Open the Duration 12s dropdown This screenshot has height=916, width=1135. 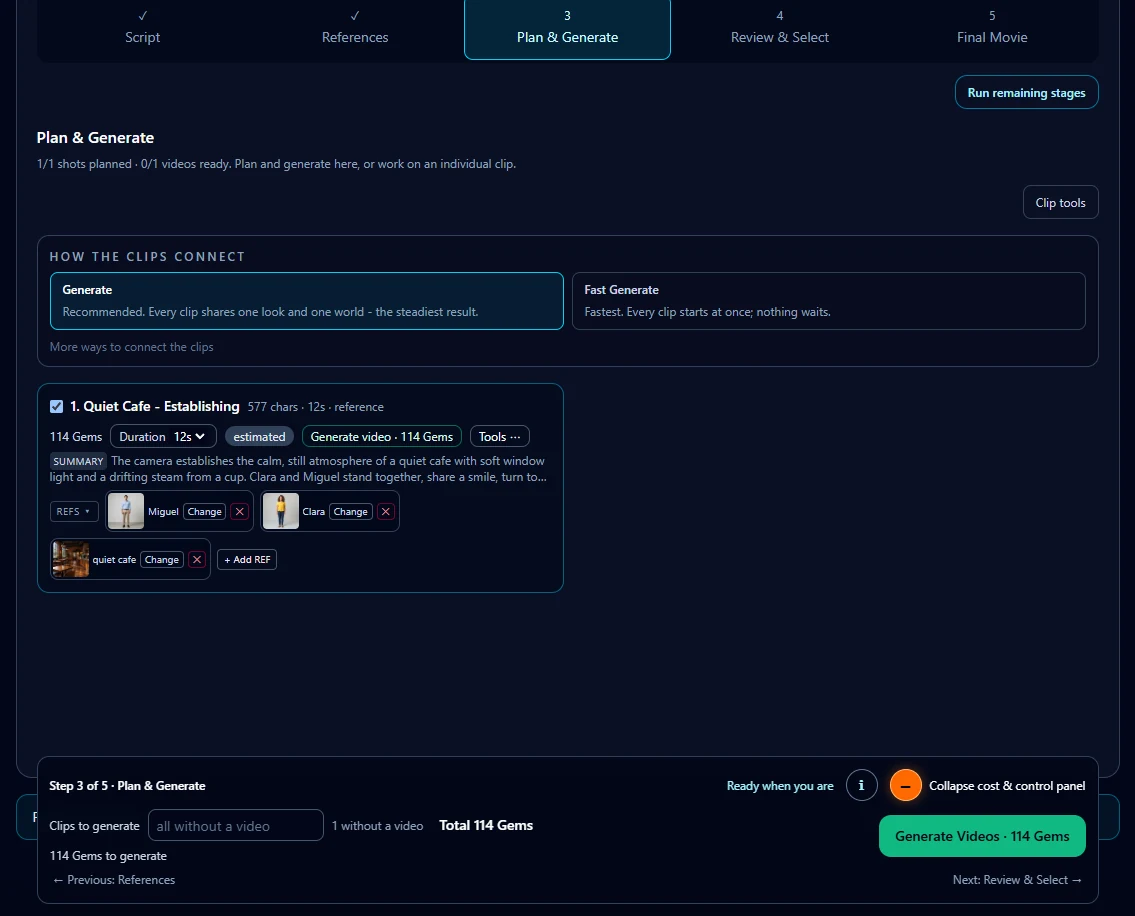(x=163, y=437)
